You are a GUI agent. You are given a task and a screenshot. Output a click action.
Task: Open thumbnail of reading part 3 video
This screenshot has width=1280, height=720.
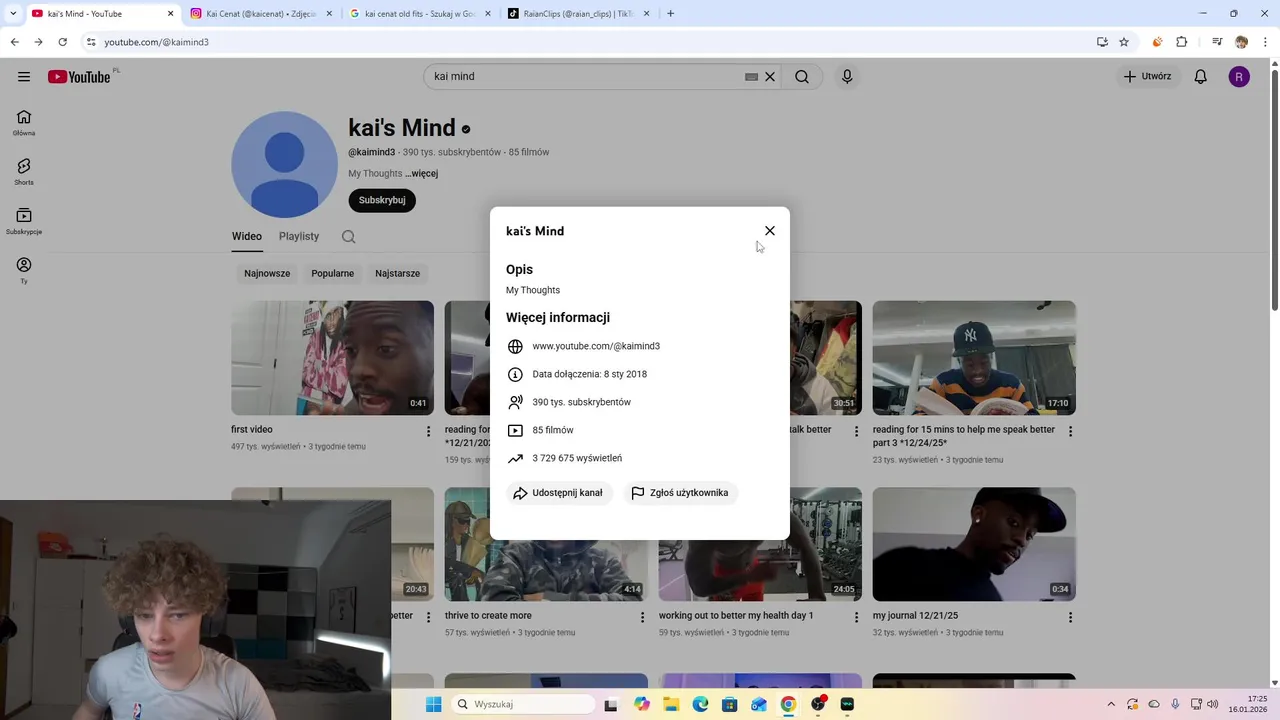point(974,358)
